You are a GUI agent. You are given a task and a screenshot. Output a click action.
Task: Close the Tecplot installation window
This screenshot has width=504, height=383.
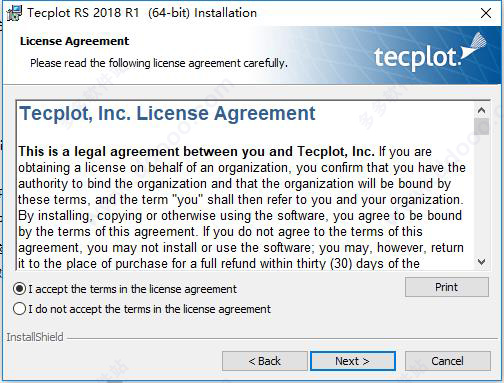[486, 13]
